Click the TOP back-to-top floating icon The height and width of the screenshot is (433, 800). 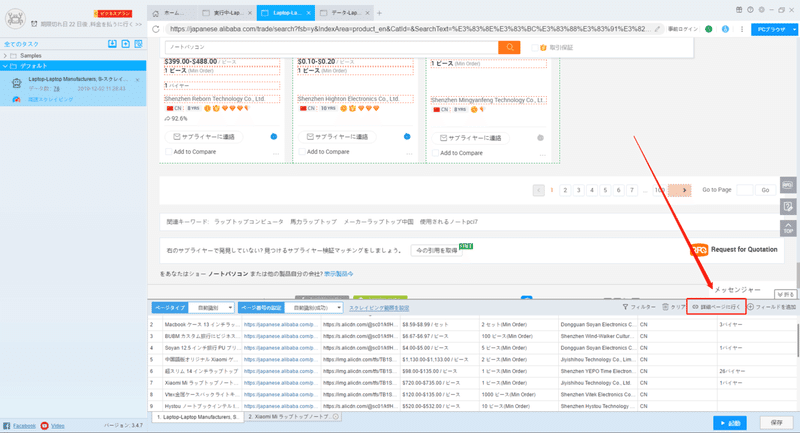pos(788,228)
